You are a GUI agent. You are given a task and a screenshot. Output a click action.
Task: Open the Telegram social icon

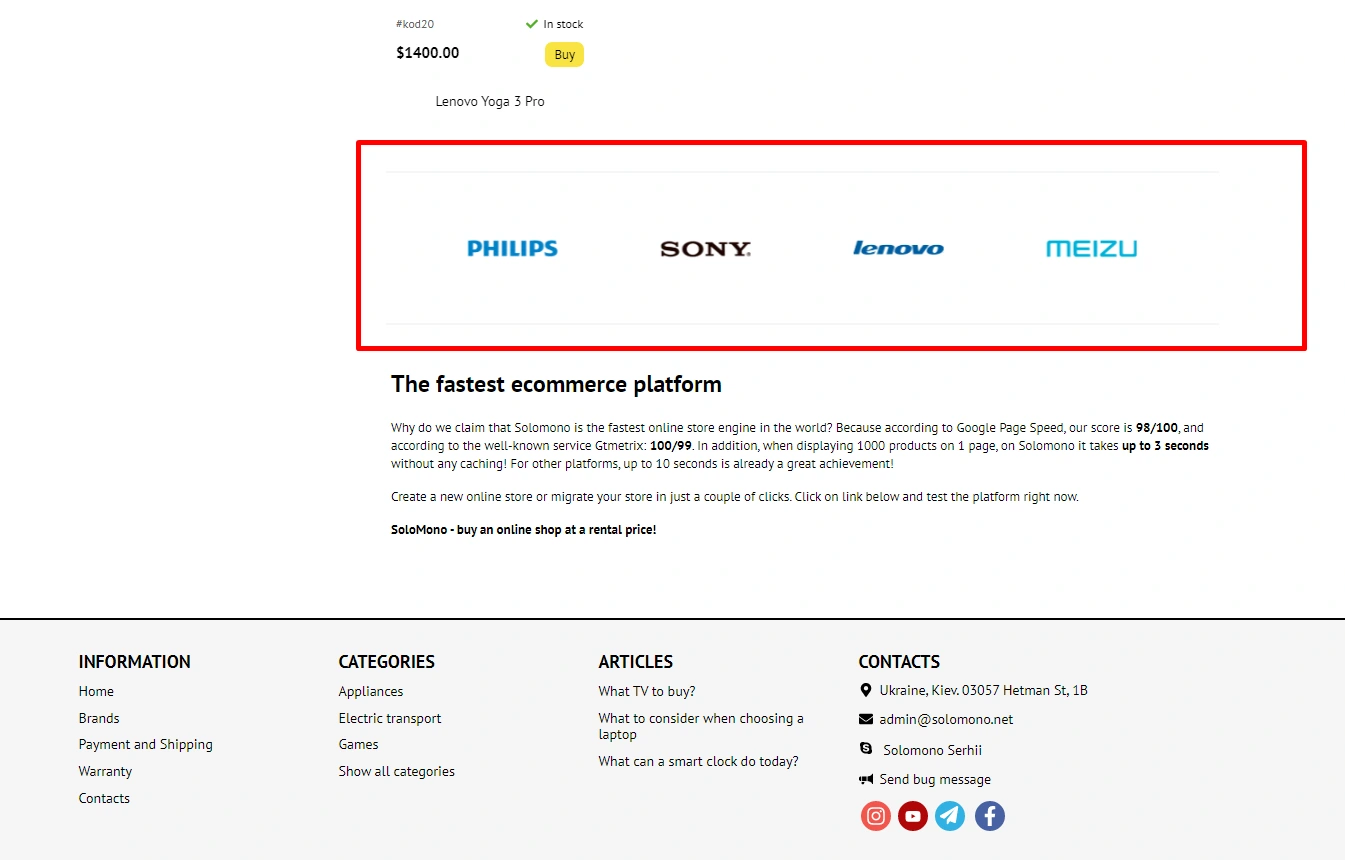[x=950, y=816]
